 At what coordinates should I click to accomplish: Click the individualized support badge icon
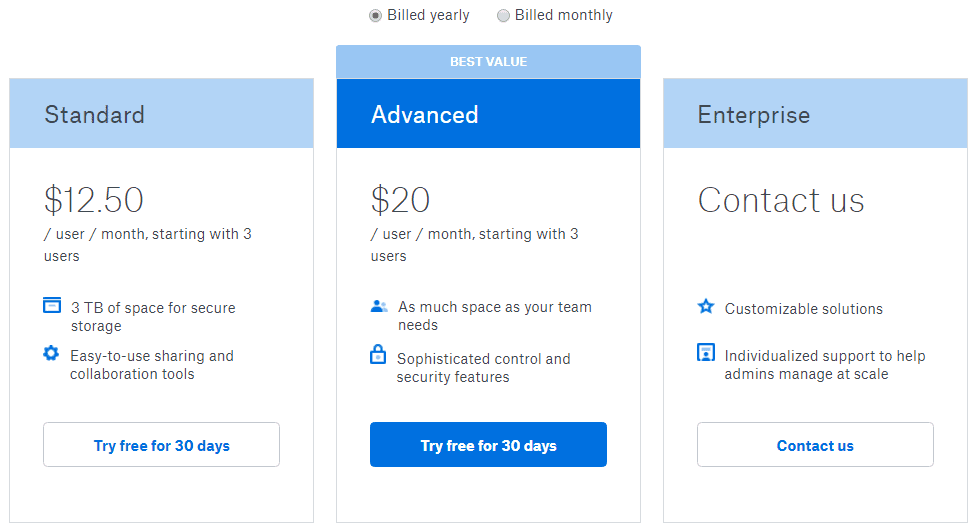(706, 353)
